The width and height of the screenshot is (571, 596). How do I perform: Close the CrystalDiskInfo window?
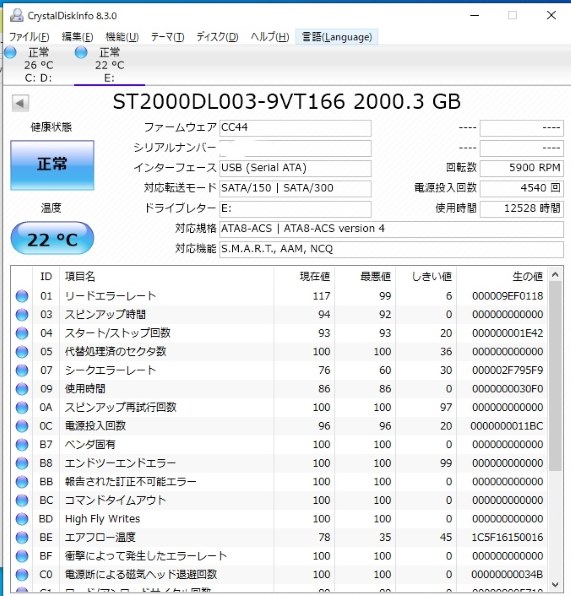click(551, 16)
